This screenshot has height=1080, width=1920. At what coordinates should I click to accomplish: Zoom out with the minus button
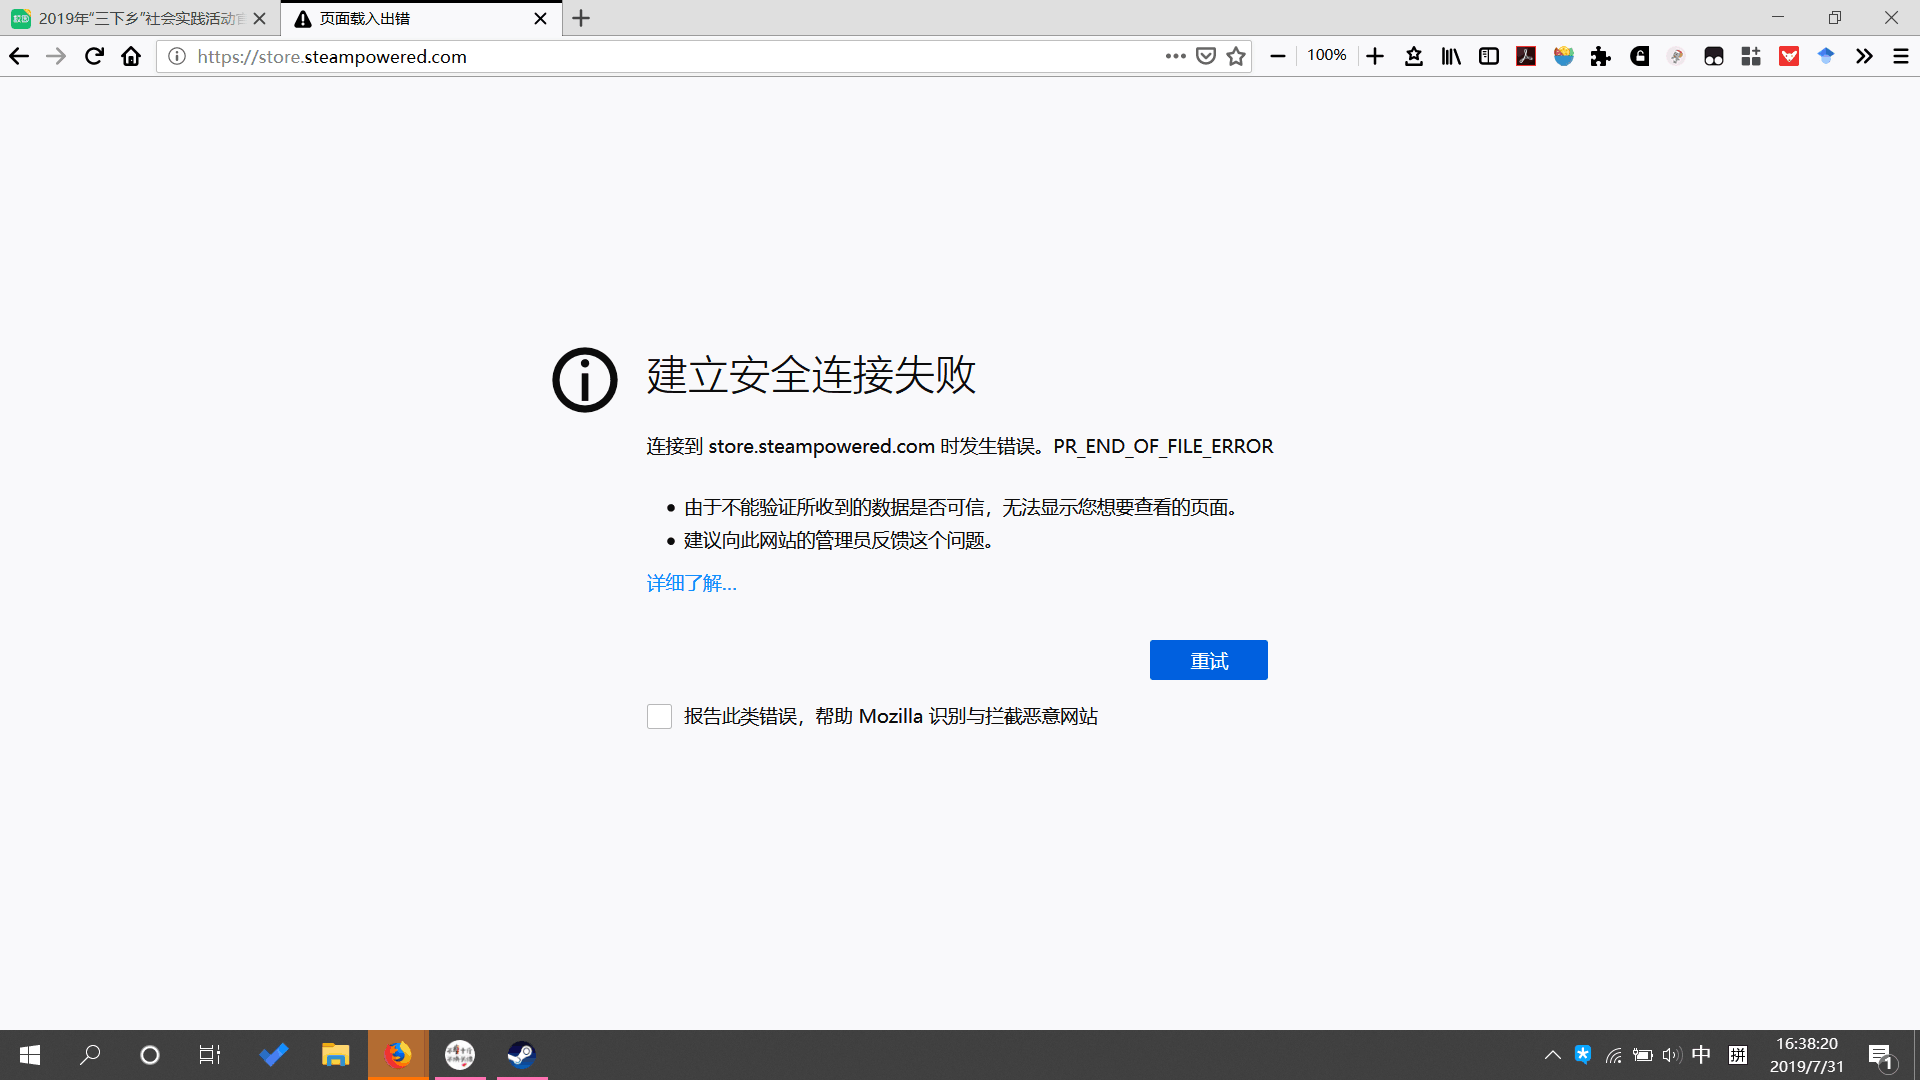[x=1277, y=56]
